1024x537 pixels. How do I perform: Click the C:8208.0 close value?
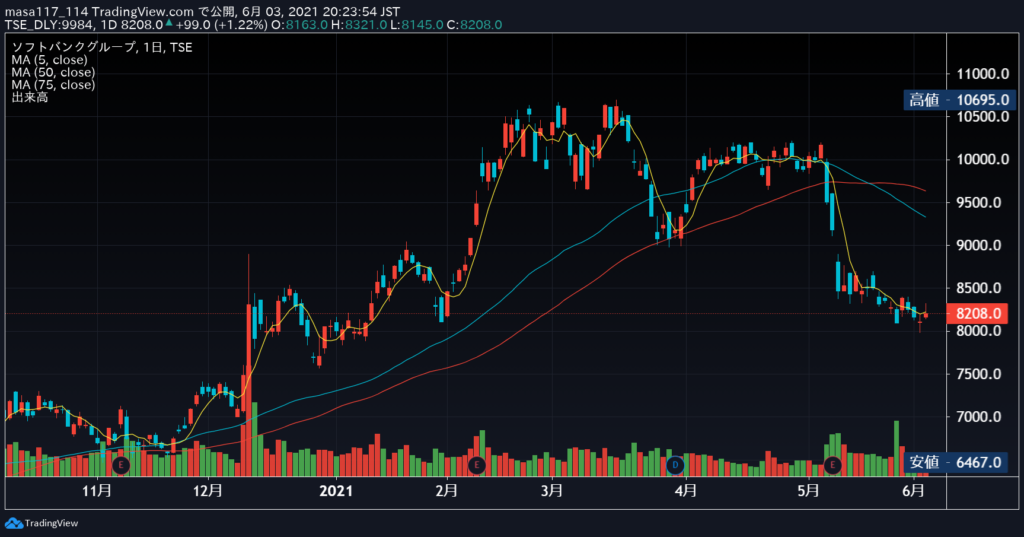(x=475, y=25)
